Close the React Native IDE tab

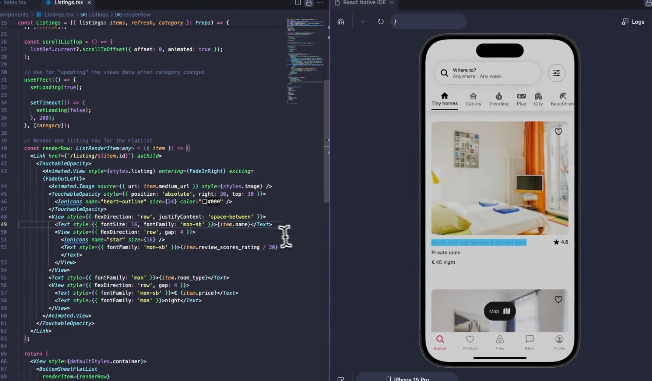point(391,2)
